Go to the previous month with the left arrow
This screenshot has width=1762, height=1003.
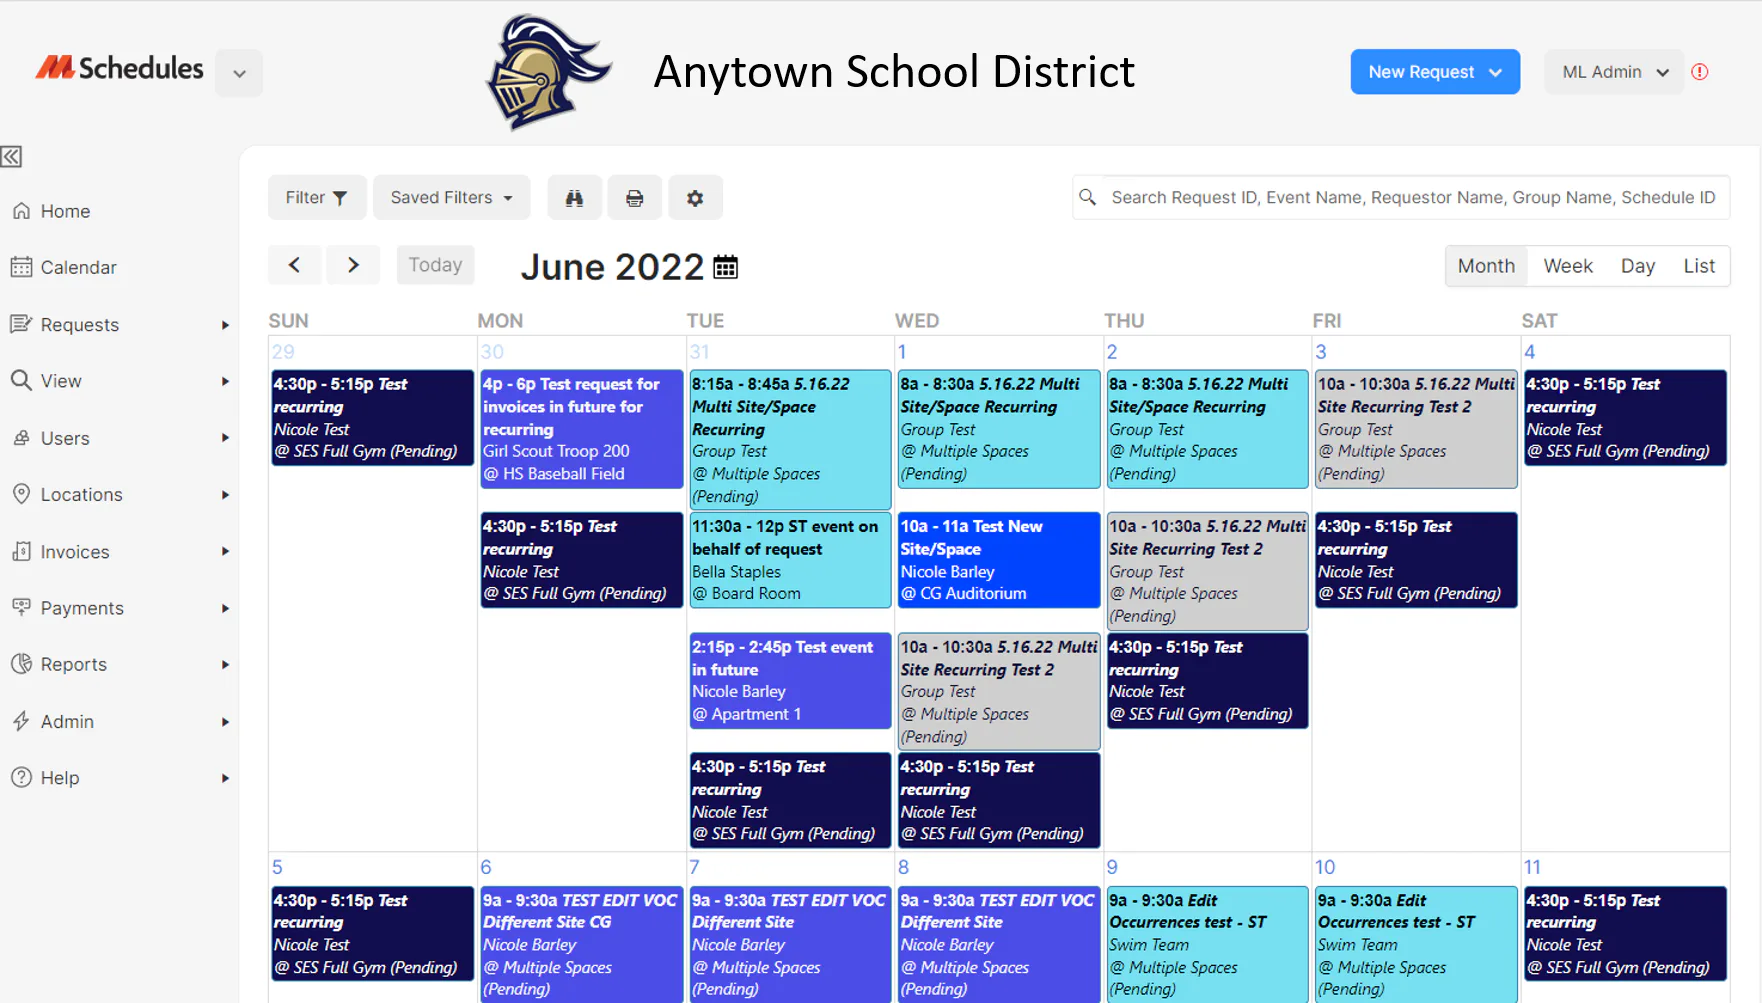[294, 265]
